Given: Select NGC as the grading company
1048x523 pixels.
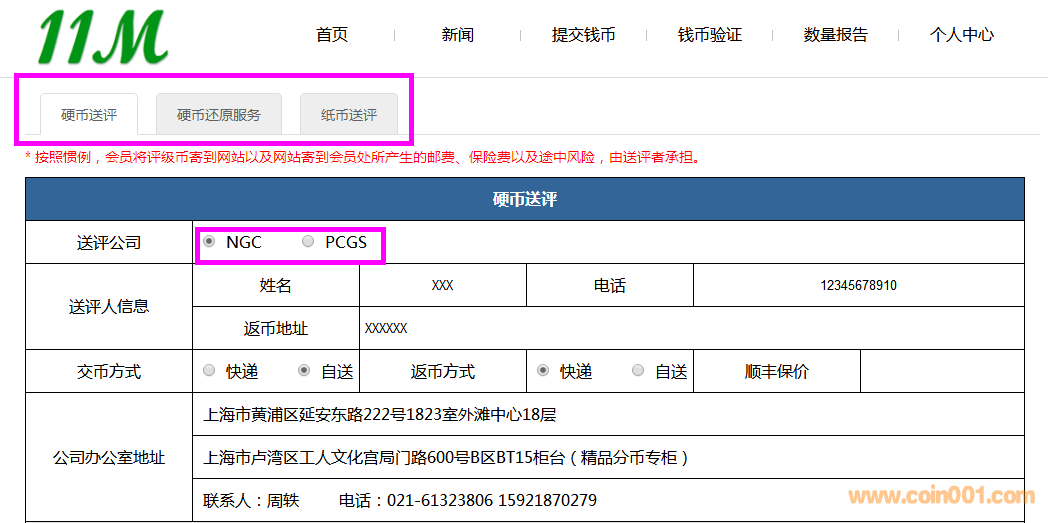Looking at the screenshot, I should (209, 242).
